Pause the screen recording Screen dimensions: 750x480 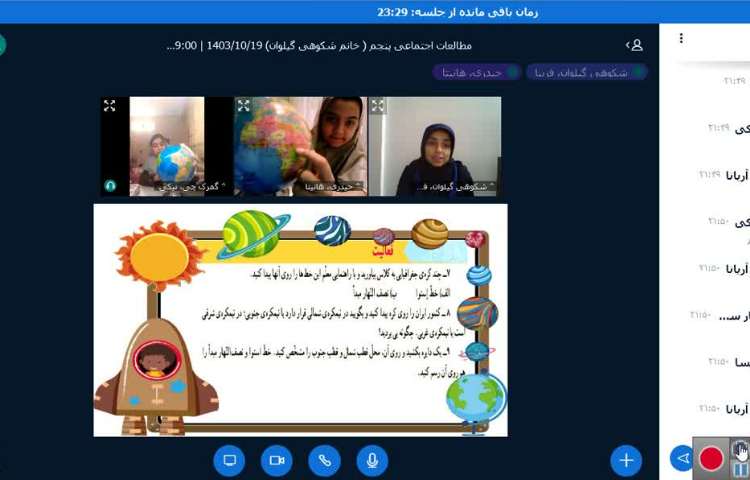pos(741,469)
